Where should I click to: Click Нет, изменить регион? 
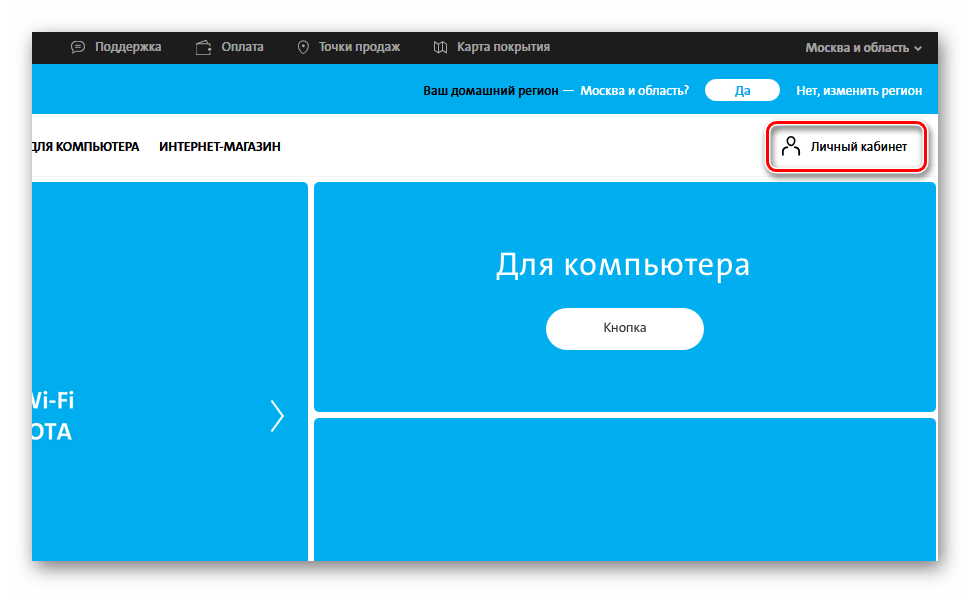859,91
